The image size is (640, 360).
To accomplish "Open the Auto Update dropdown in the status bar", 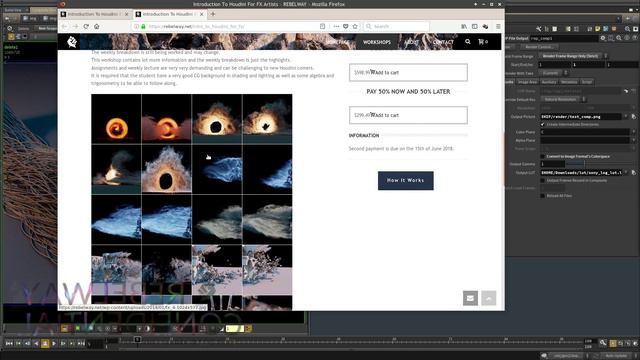I will tap(617, 356).
